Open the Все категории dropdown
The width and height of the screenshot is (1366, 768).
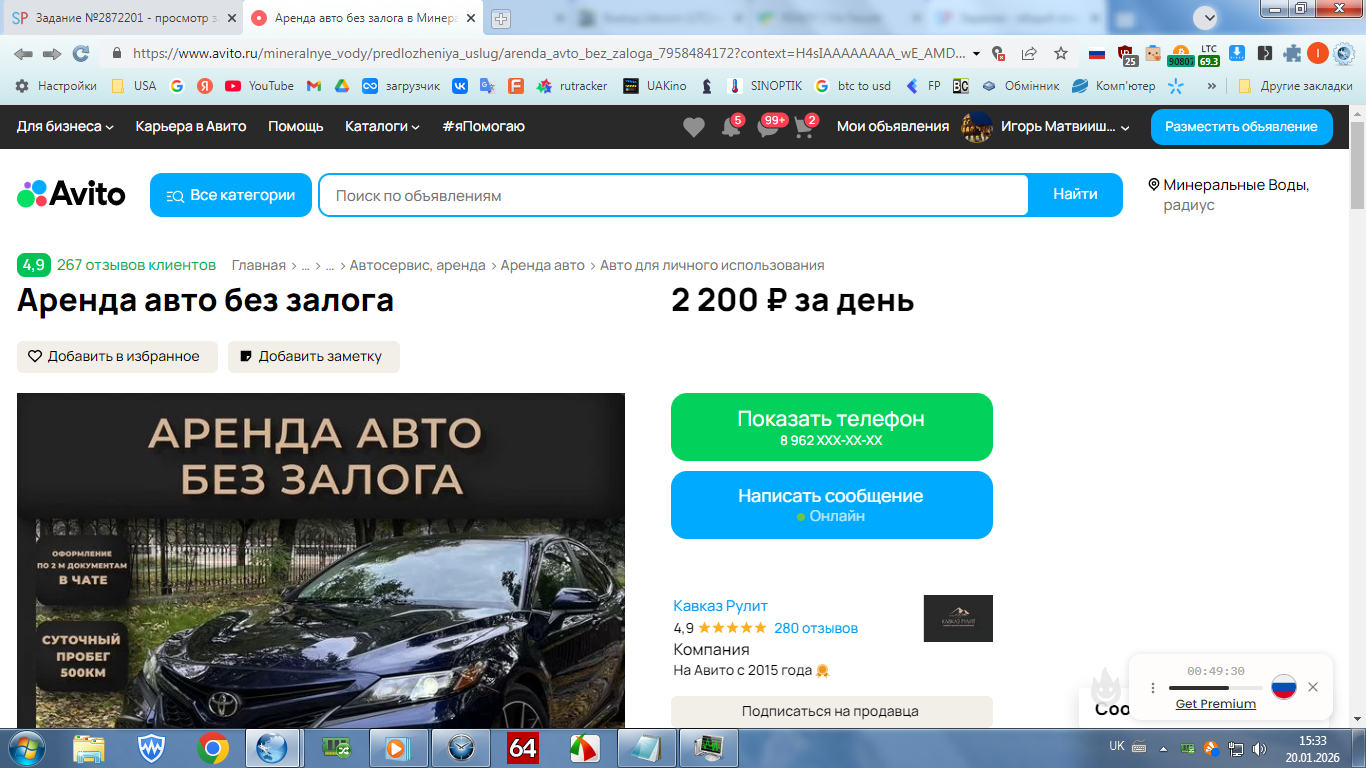(x=231, y=195)
